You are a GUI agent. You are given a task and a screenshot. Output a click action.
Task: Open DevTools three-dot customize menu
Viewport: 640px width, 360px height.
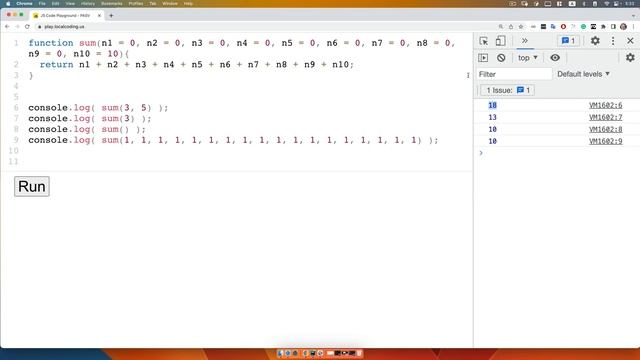[x=613, y=41]
